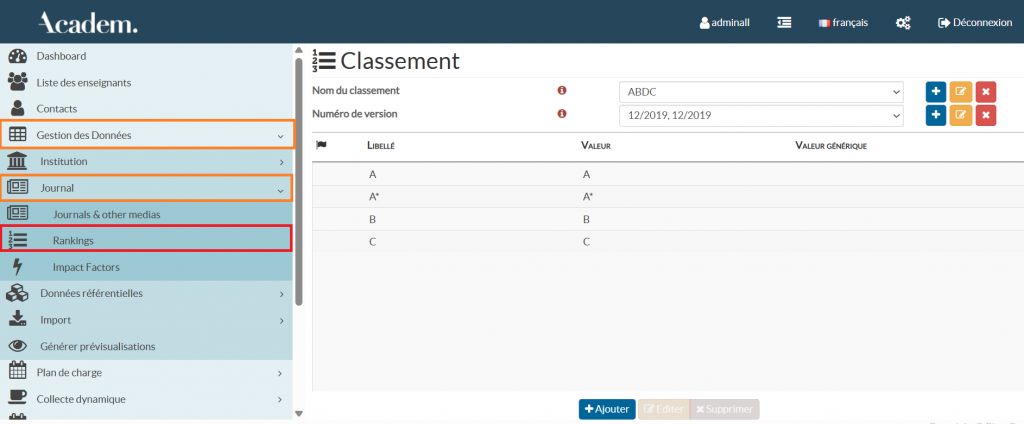Click the red info icon for Nom du classement
Viewport: 1024px width, 424px height.
point(562,91)
